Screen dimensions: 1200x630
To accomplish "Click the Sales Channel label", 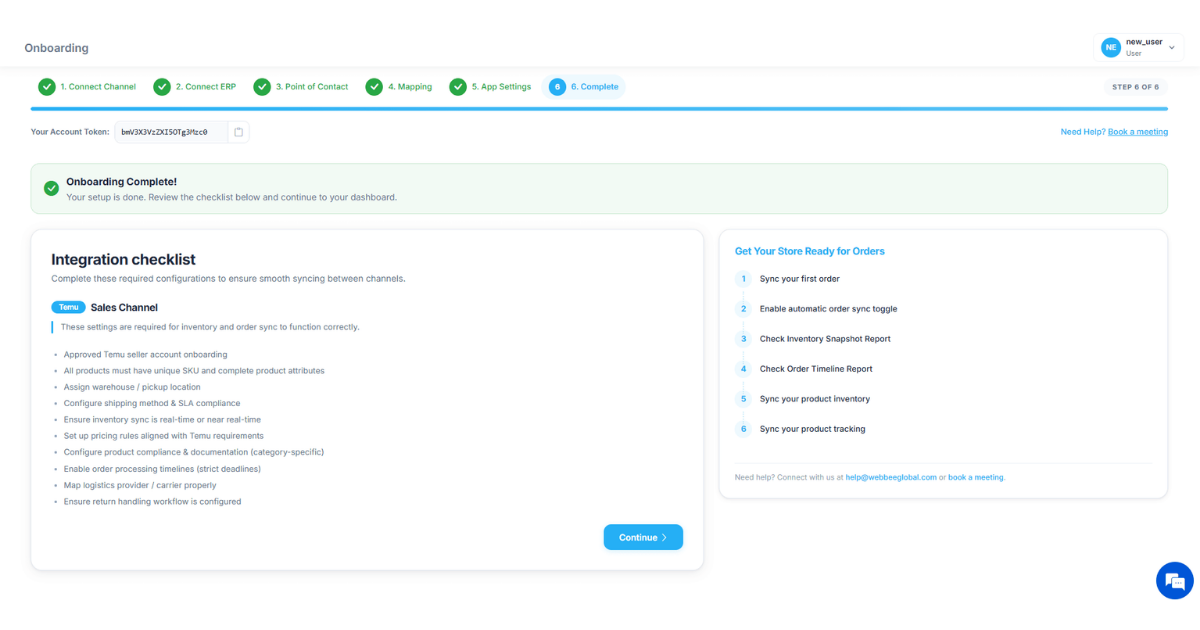I will pyautogui.click(x=124, y=307).
